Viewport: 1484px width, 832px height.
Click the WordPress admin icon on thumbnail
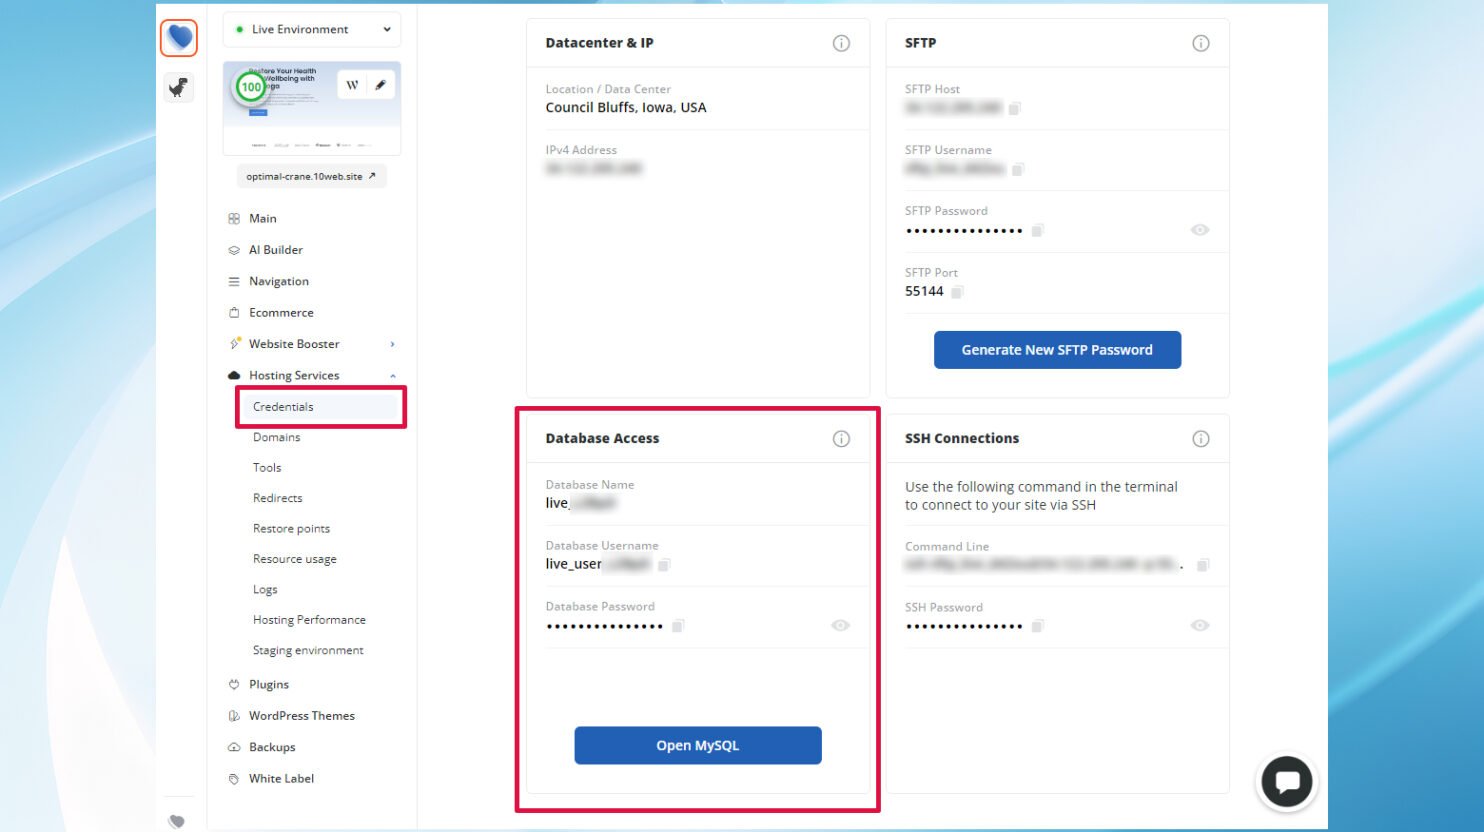pos(352,85)
